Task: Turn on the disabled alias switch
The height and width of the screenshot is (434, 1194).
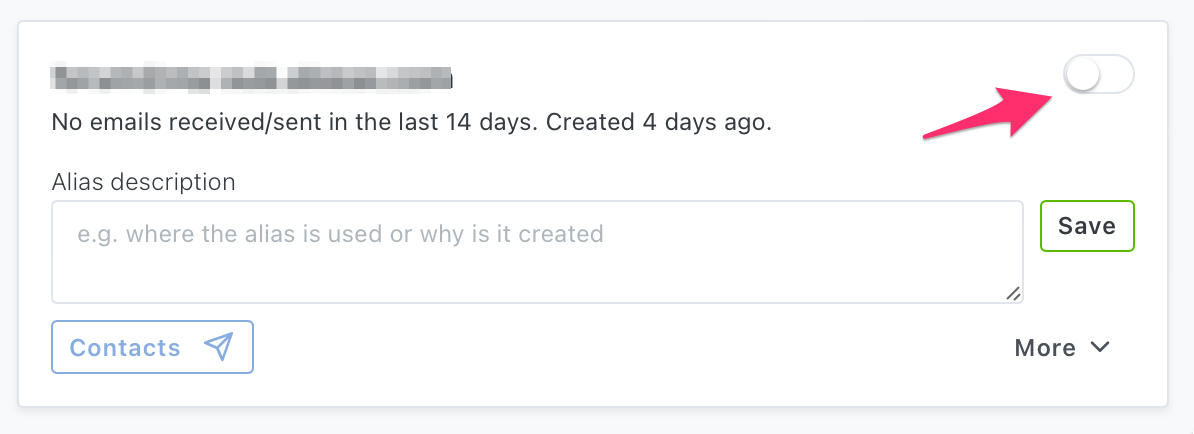Action: (1099, 75)
